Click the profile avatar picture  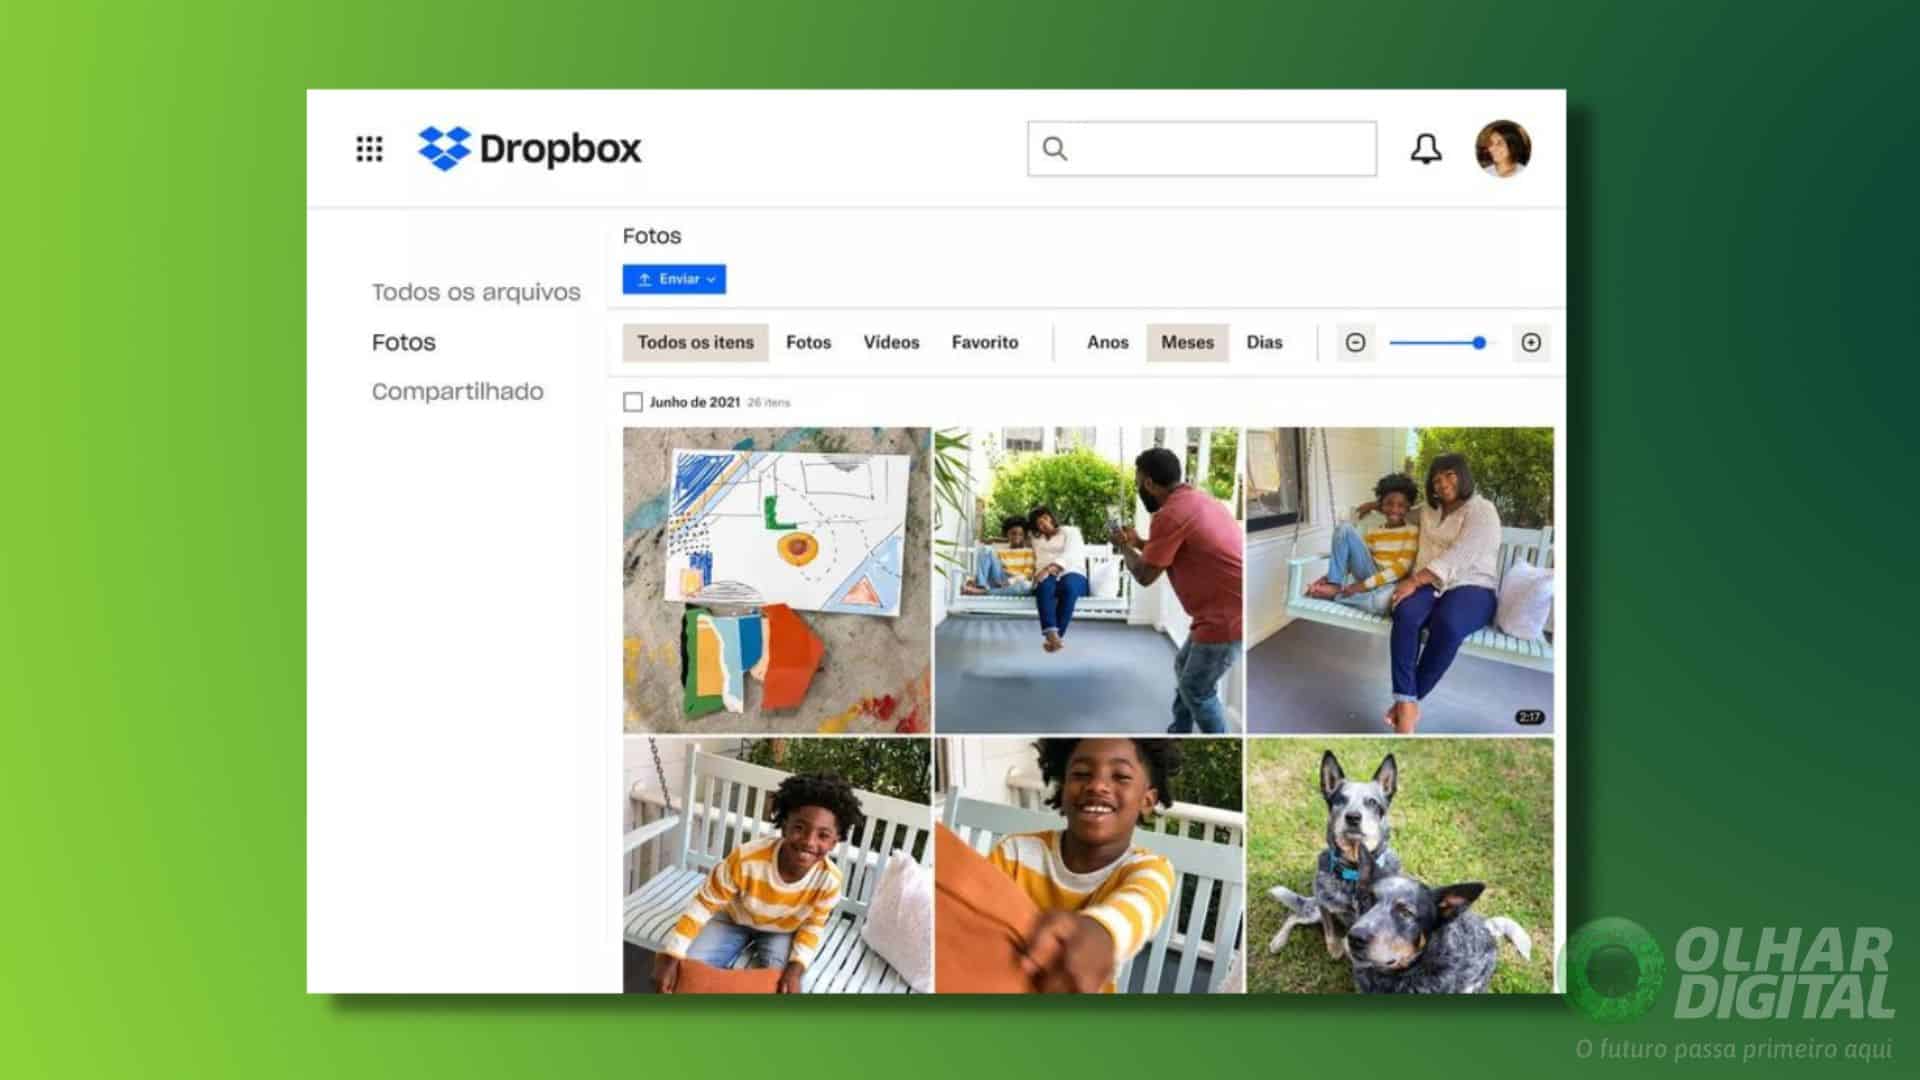1500,147
